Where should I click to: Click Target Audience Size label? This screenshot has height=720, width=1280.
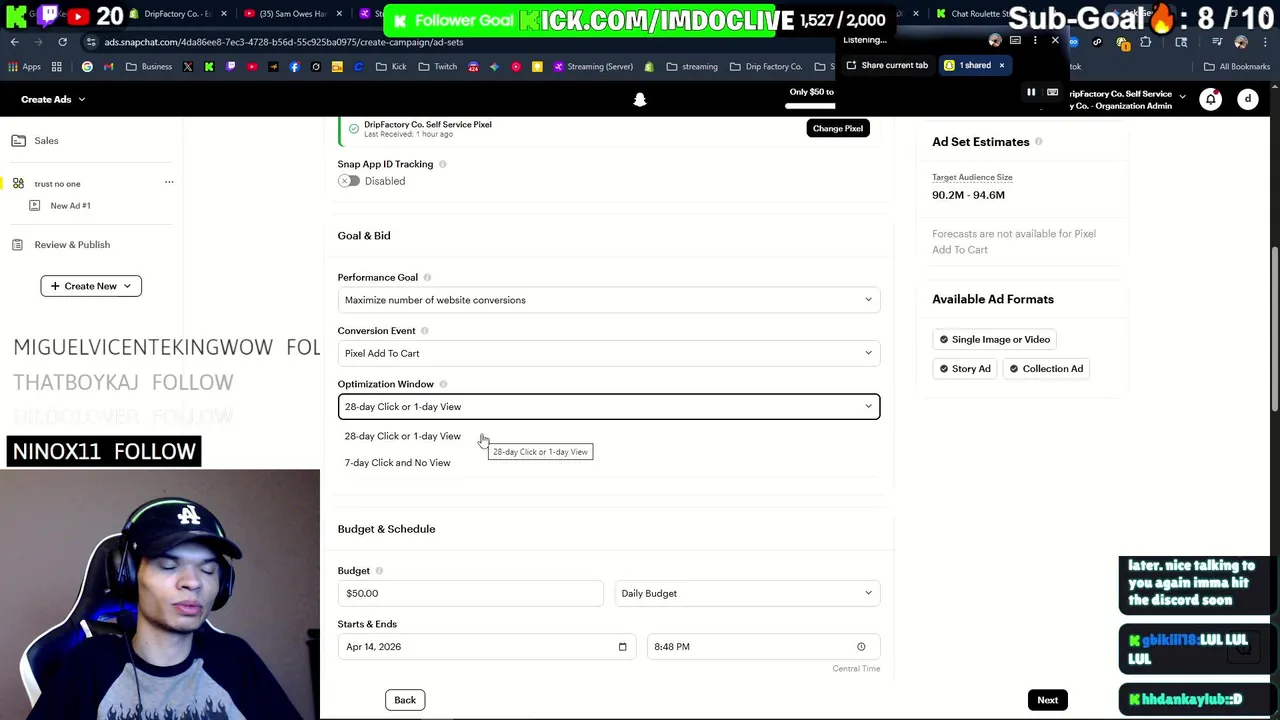tap(972, 177)
